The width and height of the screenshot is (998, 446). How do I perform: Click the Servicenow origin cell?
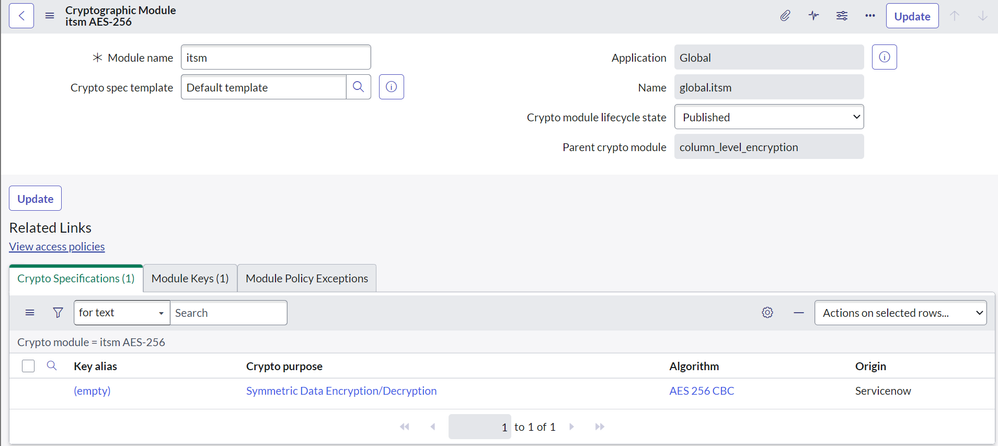click(883, 391)
